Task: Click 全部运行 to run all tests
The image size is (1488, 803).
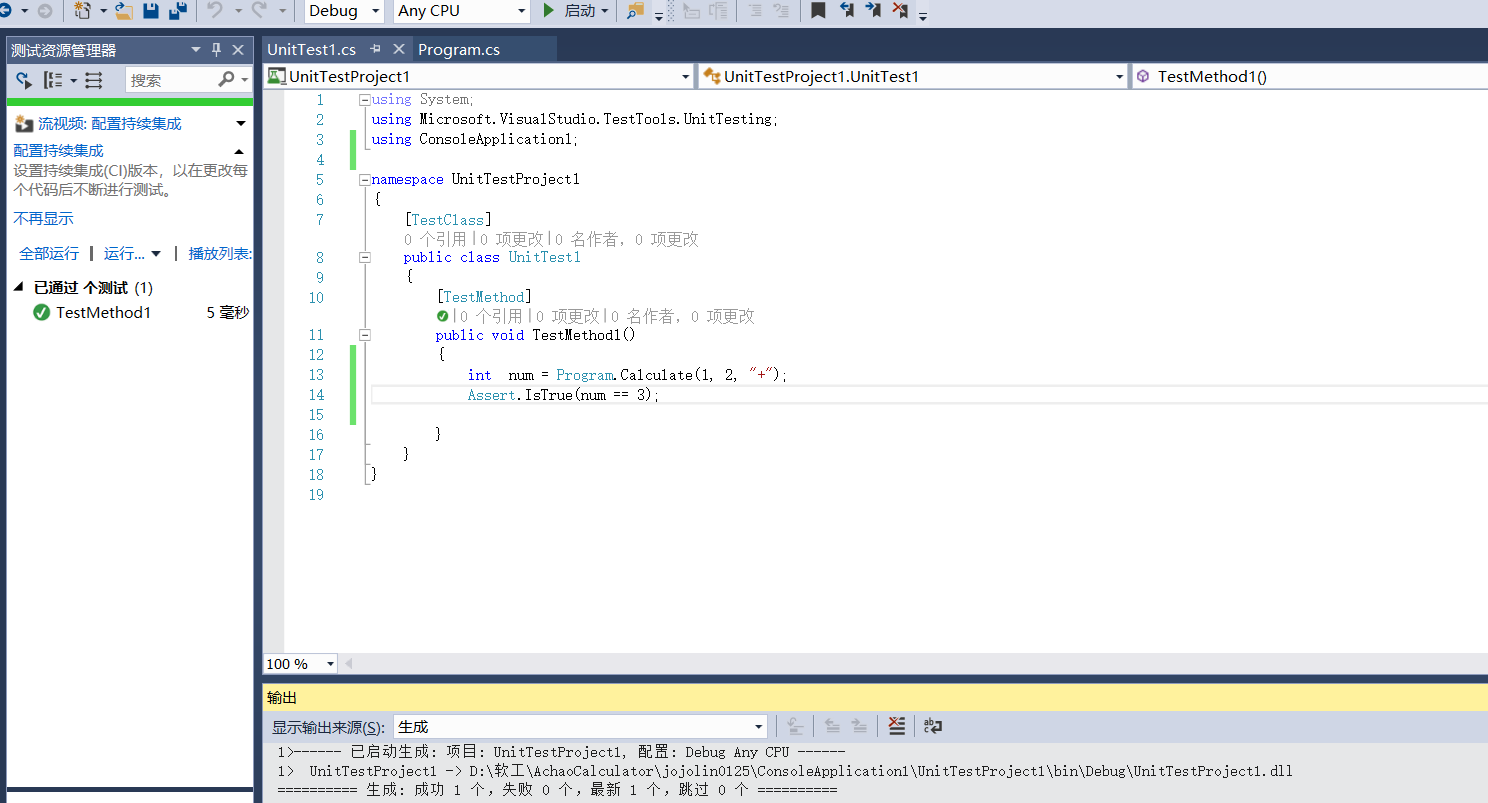Action: click(x=49, y=253)
